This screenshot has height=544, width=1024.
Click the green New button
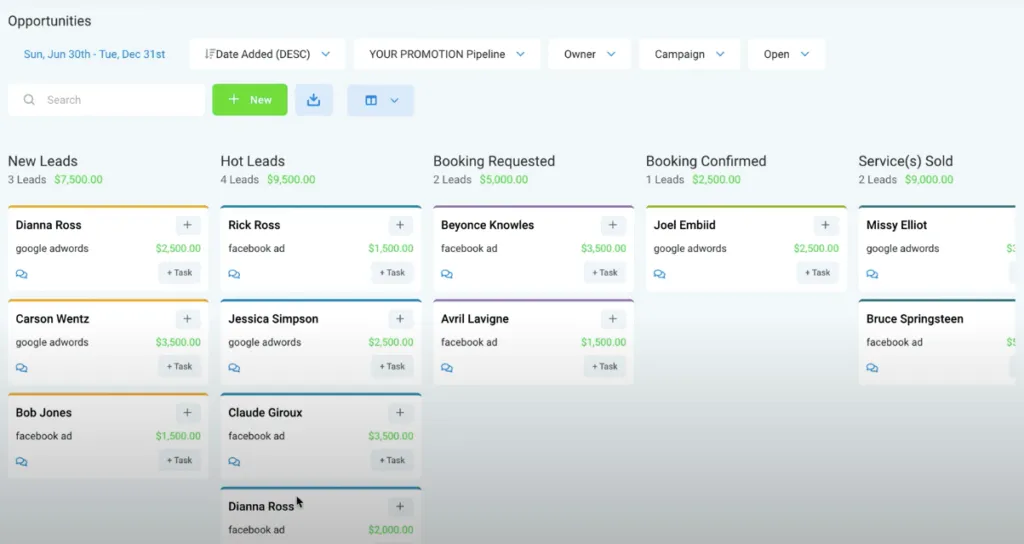pyautogui.click(x=250, y=100)
